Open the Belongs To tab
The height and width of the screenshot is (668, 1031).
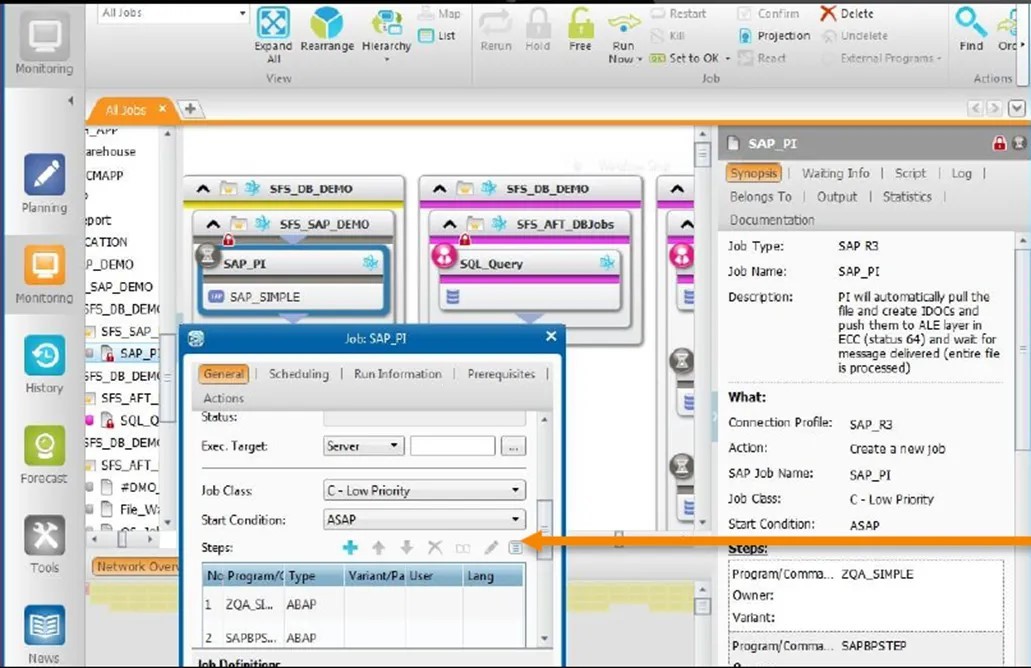760,197
